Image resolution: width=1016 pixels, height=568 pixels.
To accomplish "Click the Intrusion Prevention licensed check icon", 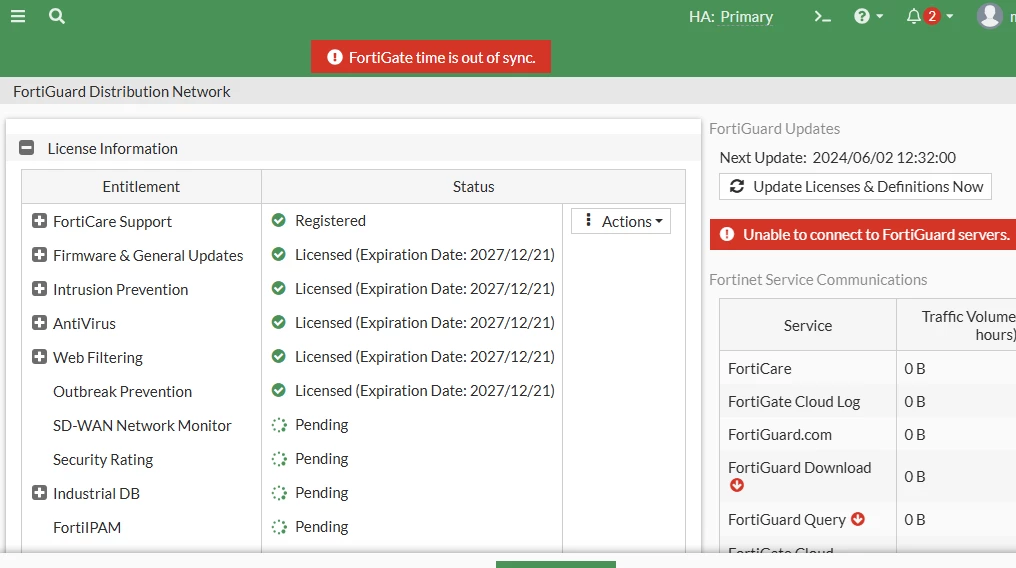I will click(x=279, y=288).
